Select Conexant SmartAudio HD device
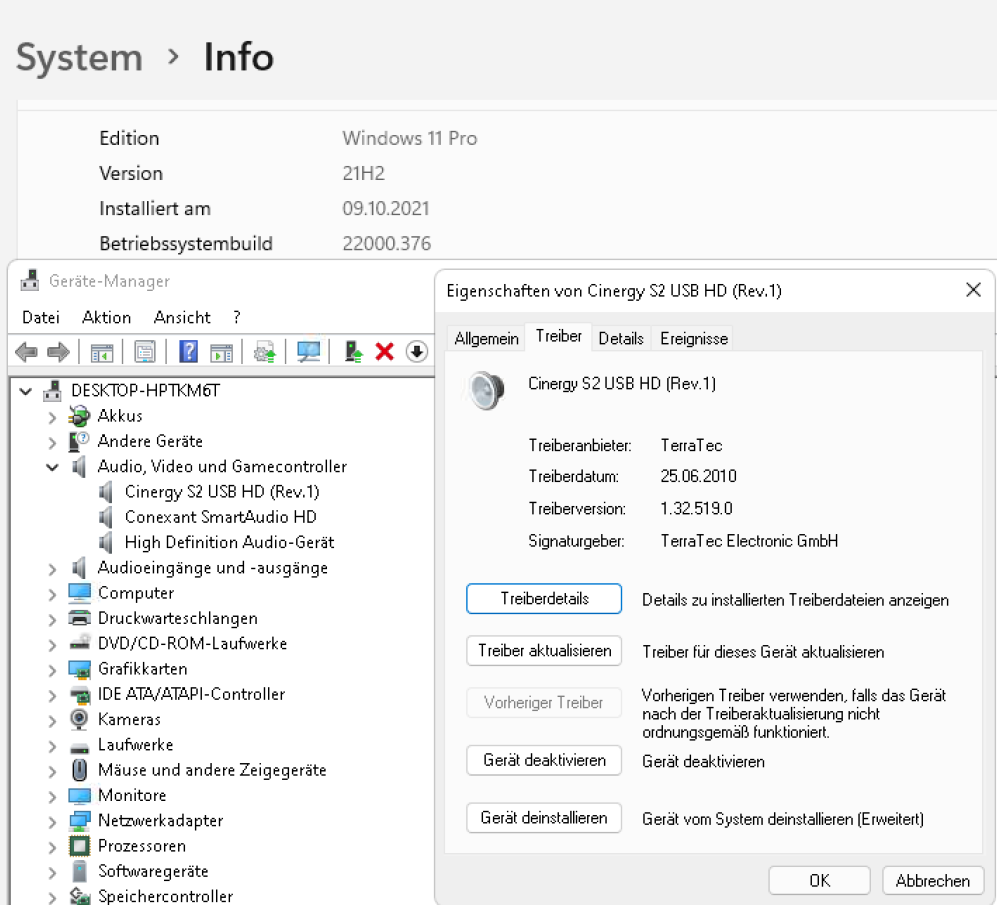This screenshot has width=997, height=905. click(220, 517)
